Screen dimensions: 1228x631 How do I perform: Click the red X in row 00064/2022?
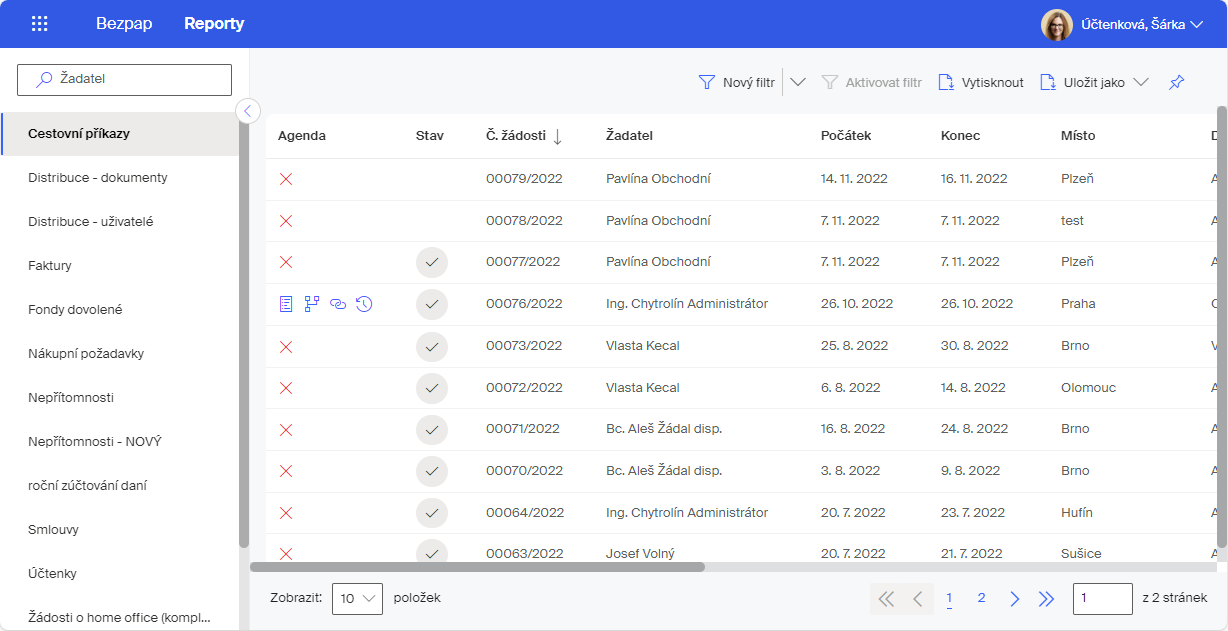coord(286,513)
